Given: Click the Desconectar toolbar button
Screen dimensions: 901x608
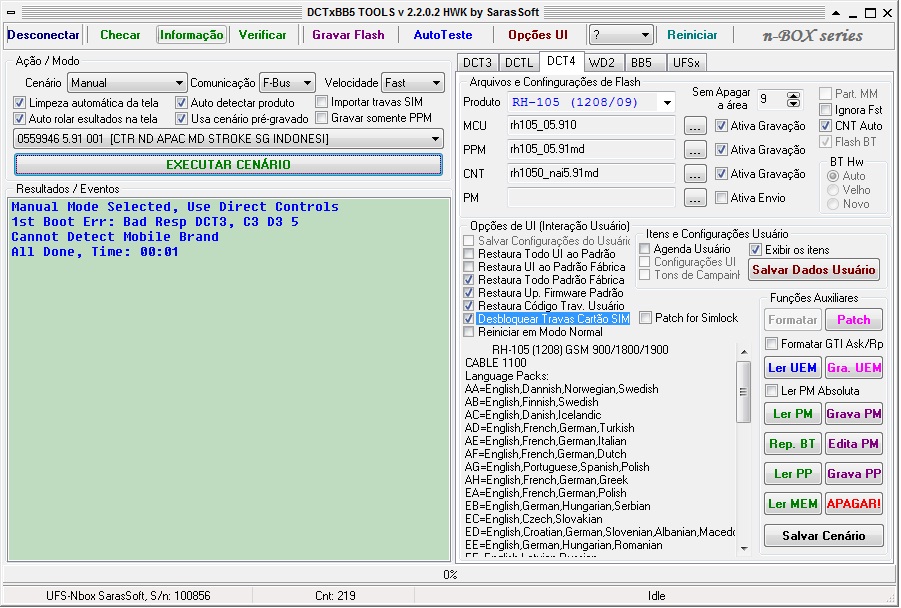Looking at the screenshot, I should tap(43, 35).
